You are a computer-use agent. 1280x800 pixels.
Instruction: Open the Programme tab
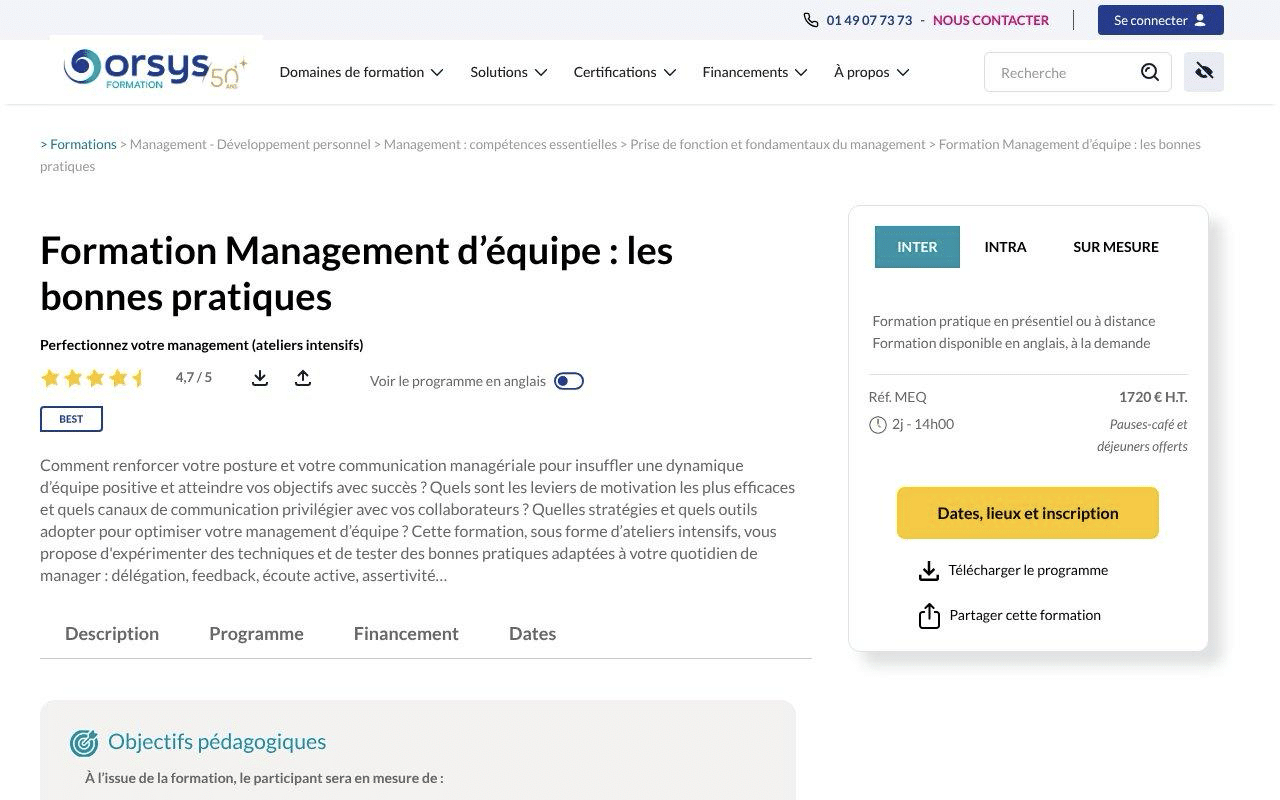[256, 633]
